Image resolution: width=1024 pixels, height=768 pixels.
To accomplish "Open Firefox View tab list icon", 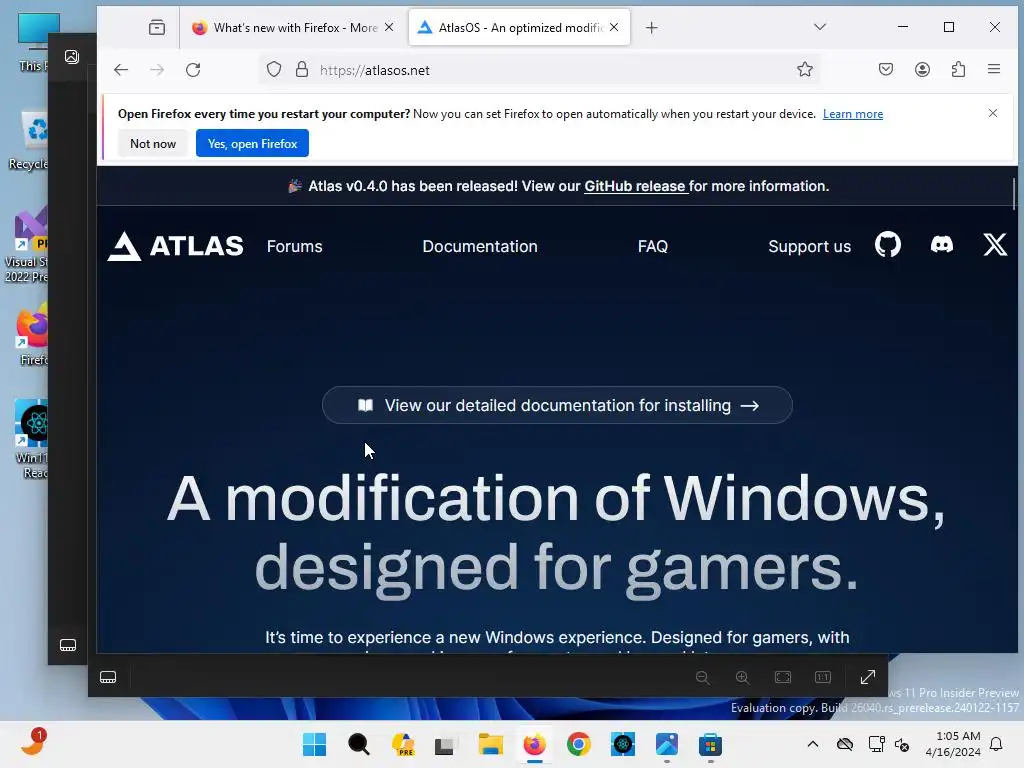I will [x=157, y=27].
